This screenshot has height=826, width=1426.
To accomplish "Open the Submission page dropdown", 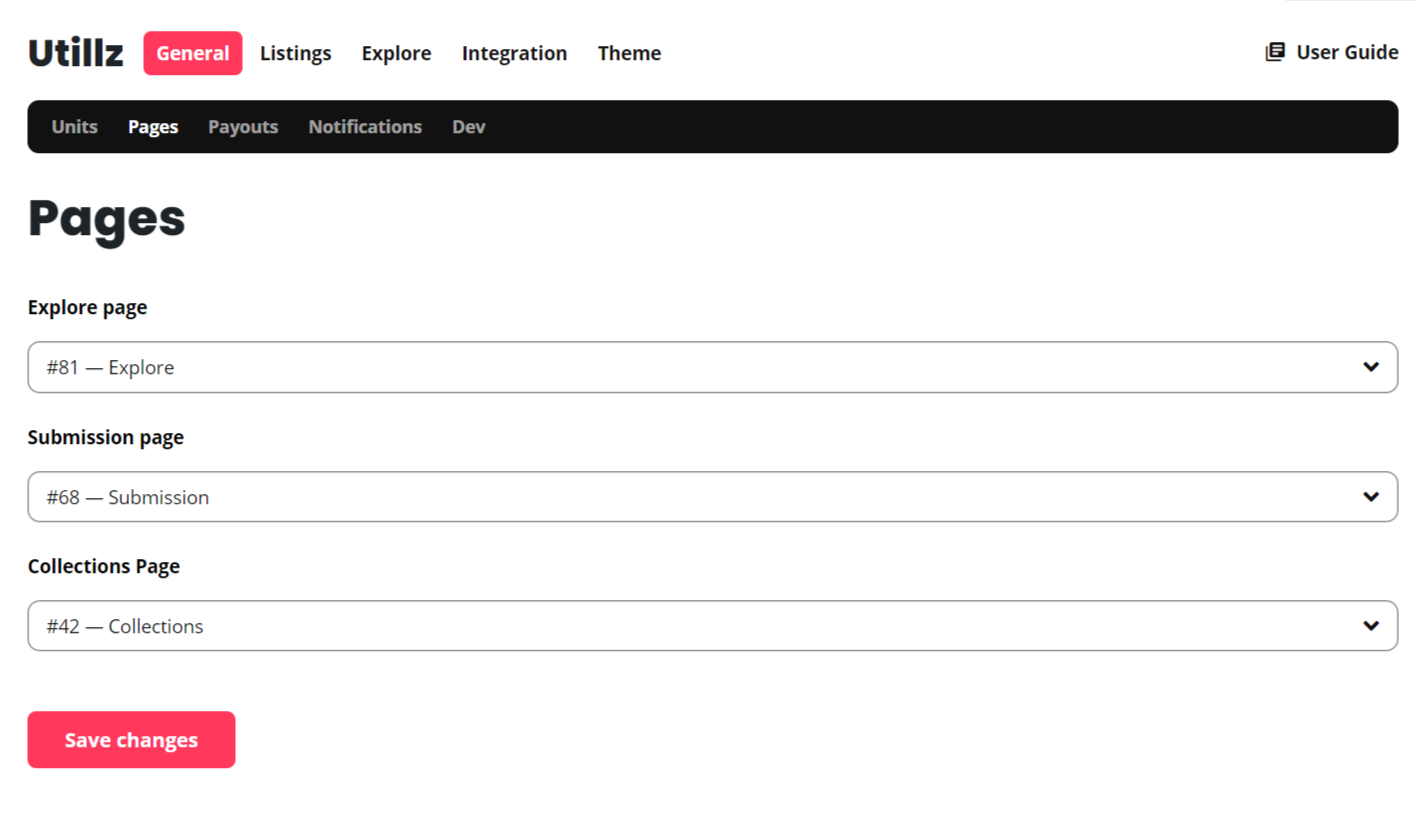I will pyautogui.click(x=713, y=497).
